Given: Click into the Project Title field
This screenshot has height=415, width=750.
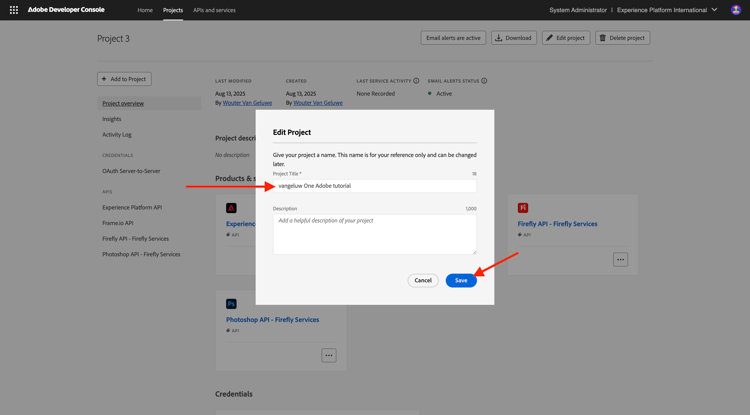Looking at the screenshot, I should pyautogui.click(x=375, y=186).
